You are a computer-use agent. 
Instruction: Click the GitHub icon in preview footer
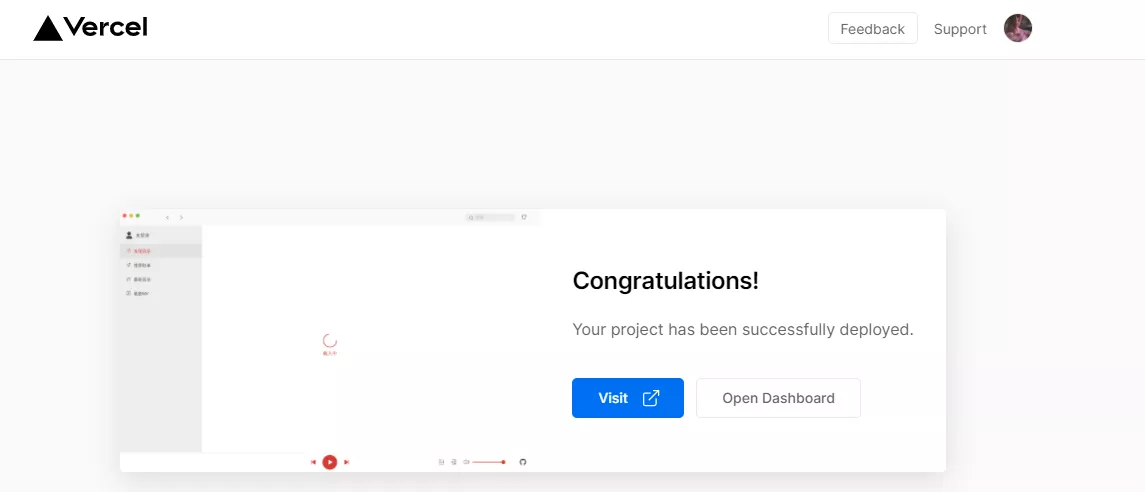[x=522, y=462]
